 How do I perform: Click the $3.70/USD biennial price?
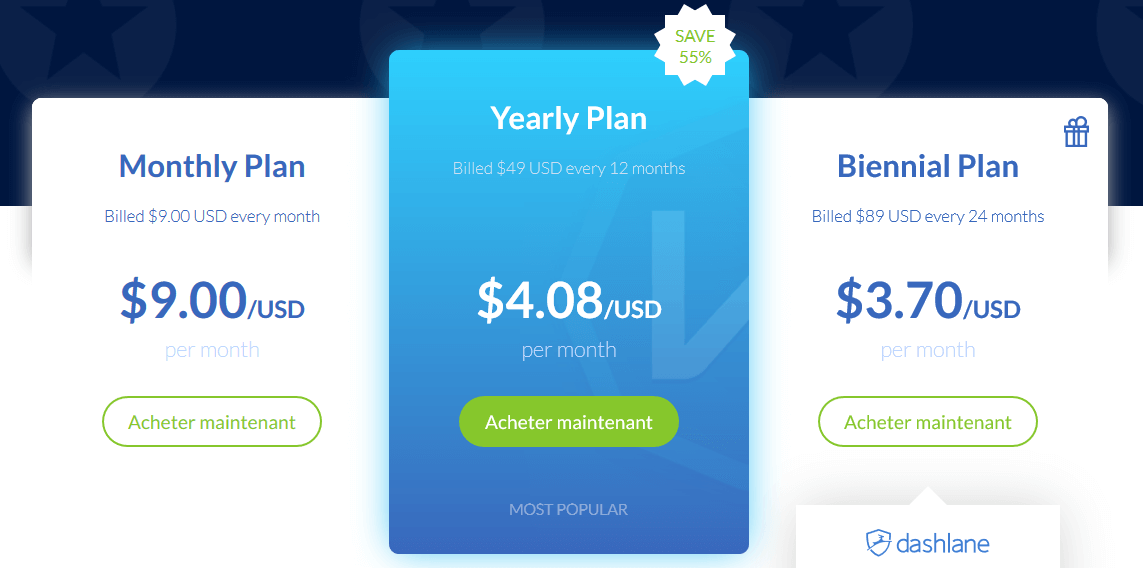pyautogui.click(x=927, y=301)
